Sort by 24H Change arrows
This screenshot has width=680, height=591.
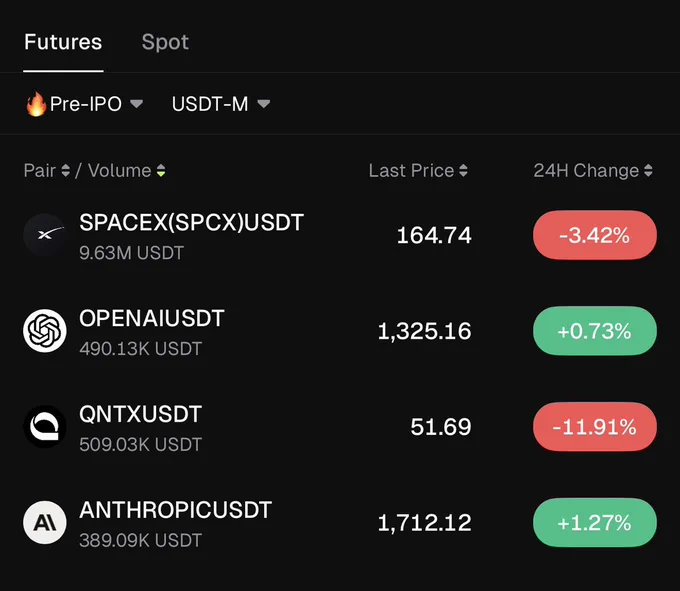point(648,170)
